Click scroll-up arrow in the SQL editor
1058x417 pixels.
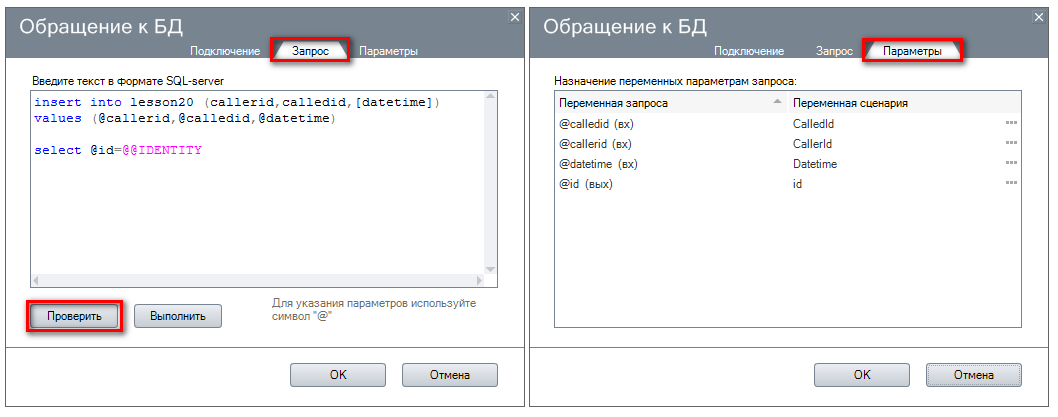[x=490, y=98]
